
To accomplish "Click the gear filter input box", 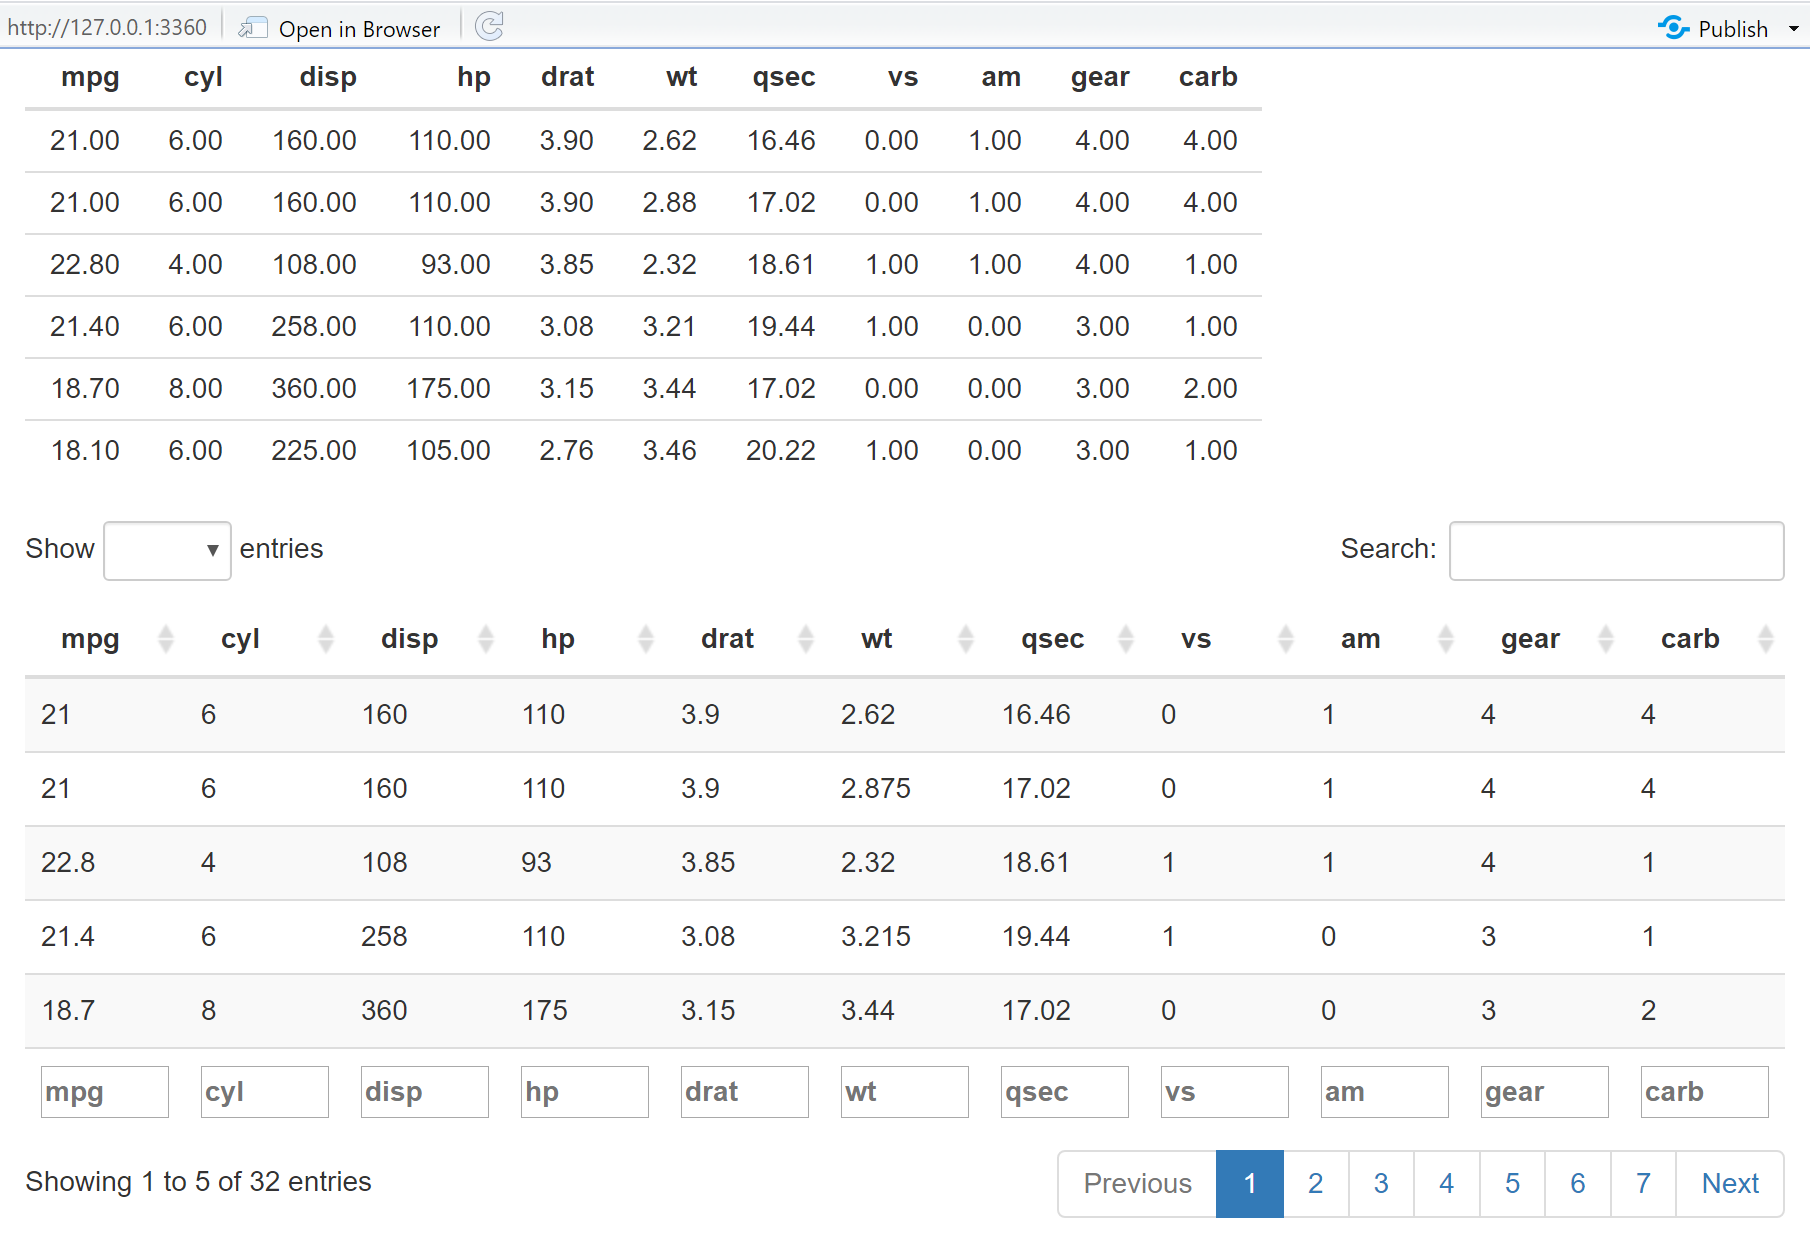I will [x=1545, y=1092].
